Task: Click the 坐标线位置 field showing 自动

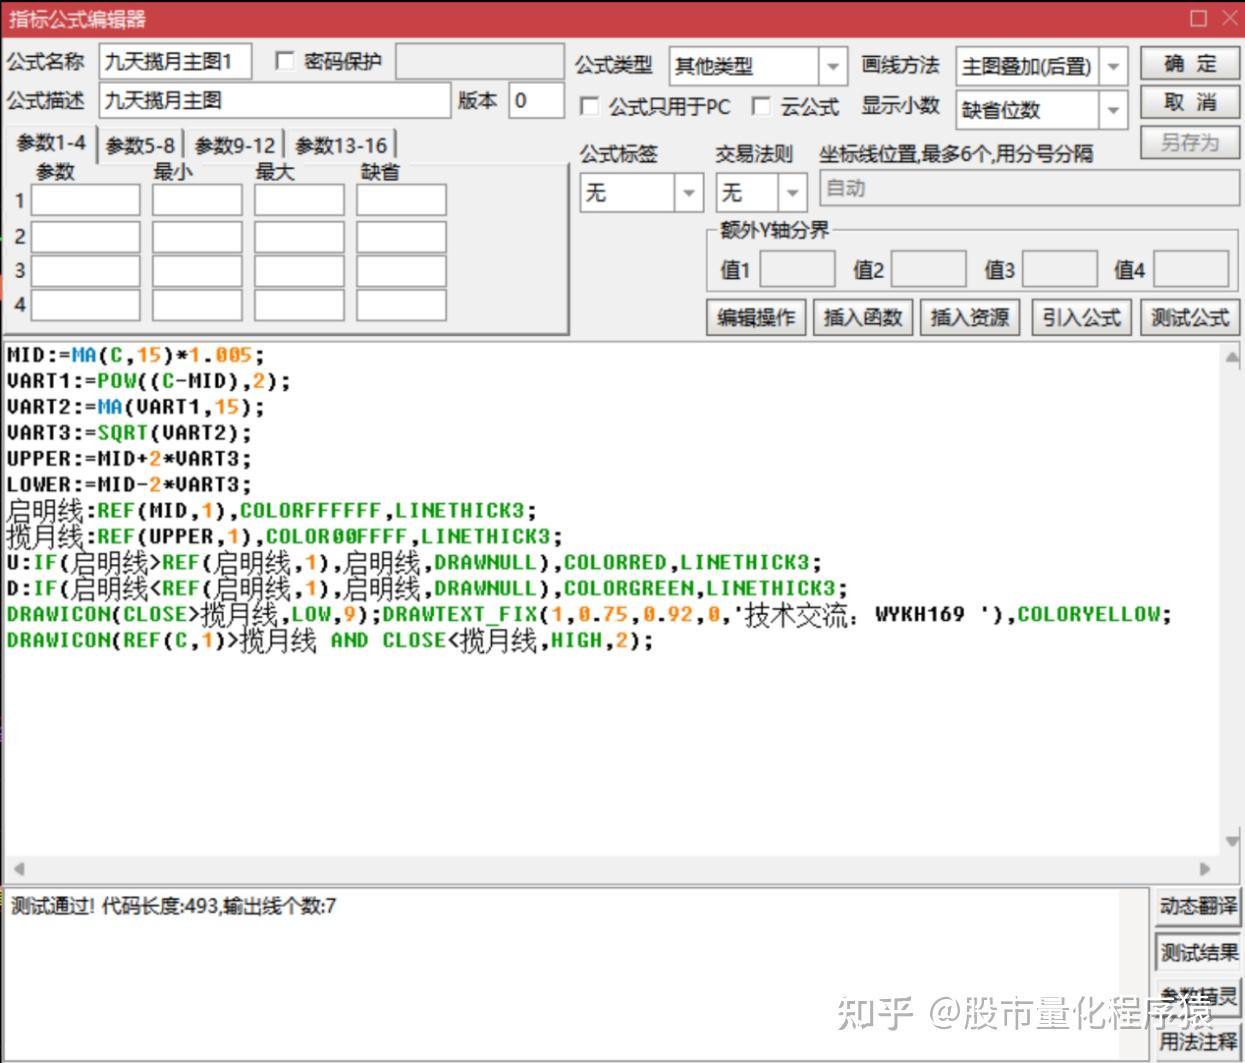Action: (x=1028, y=188)
